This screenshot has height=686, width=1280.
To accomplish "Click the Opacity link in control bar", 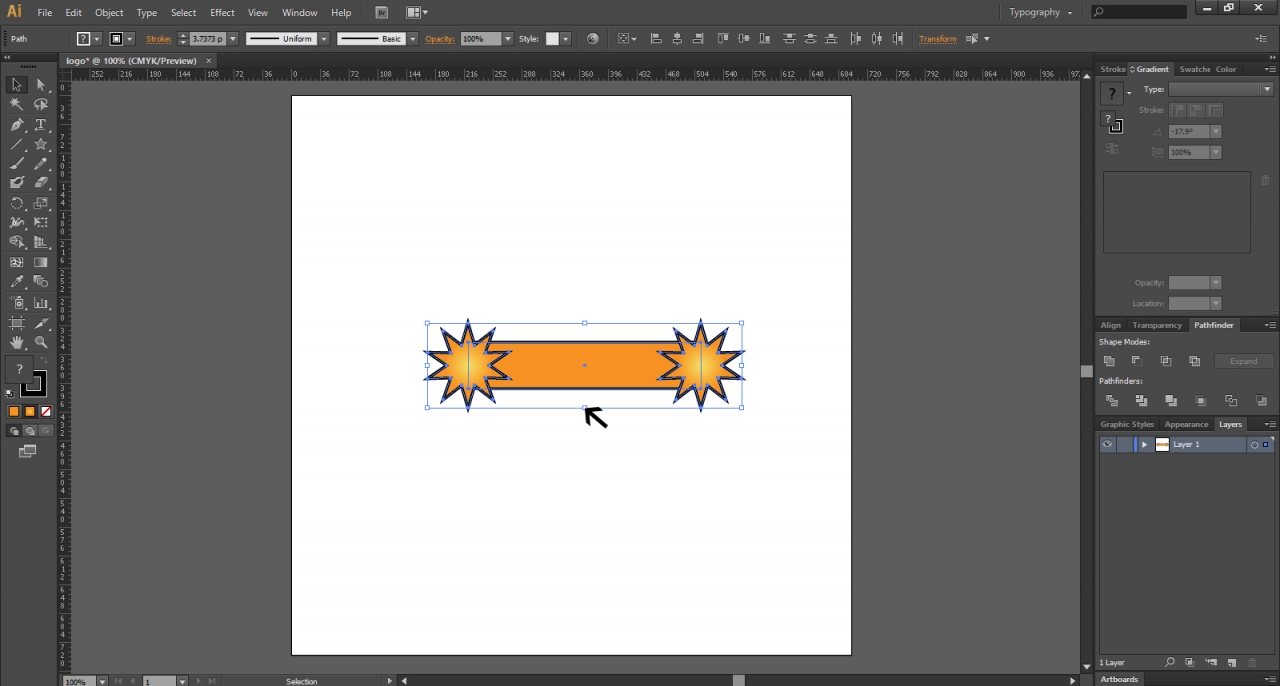I will tap(440, 39).
